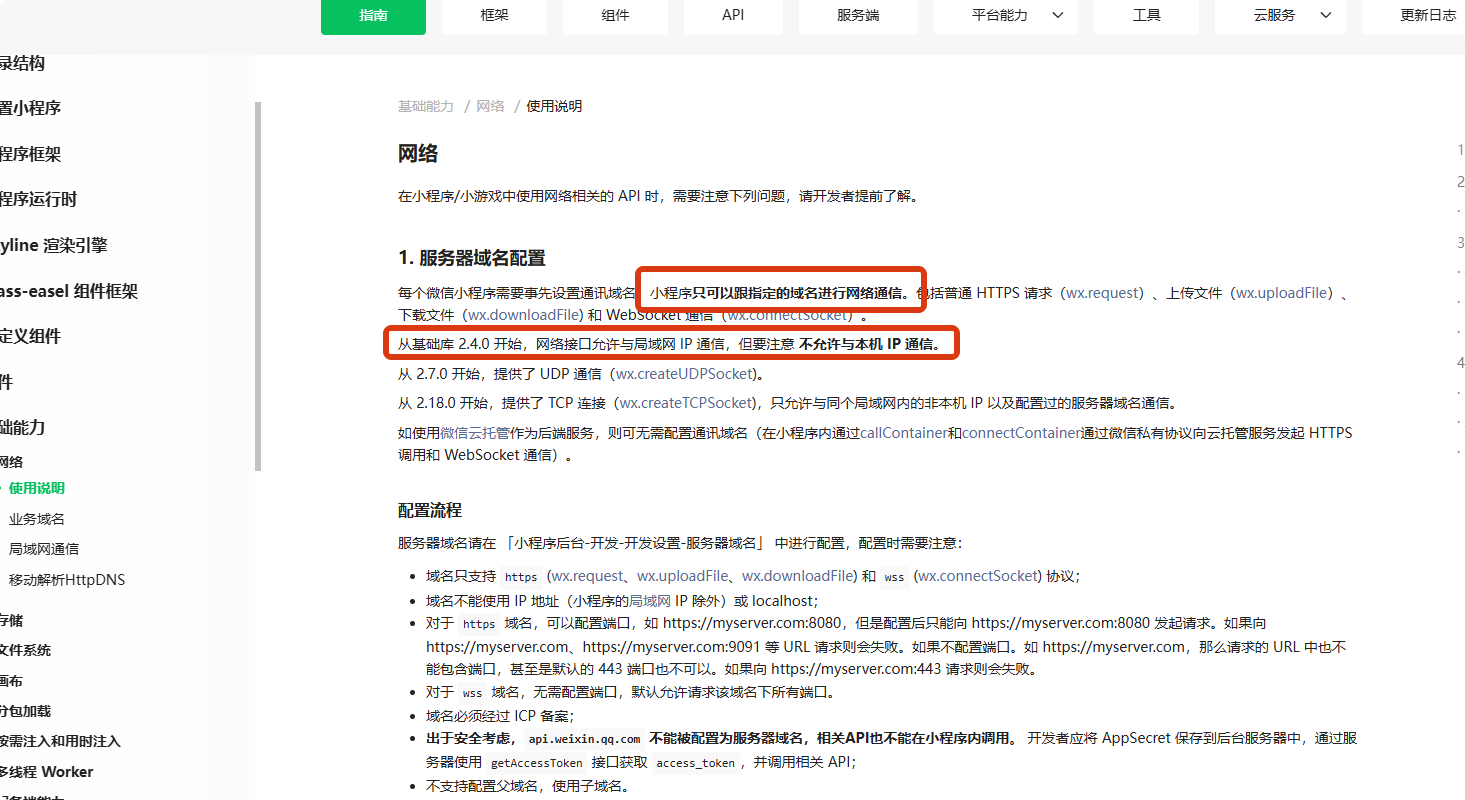Click wx.uploadFile link in bullet list
The height and width of the screenshot is (800, 1465).
click(683, 576)
